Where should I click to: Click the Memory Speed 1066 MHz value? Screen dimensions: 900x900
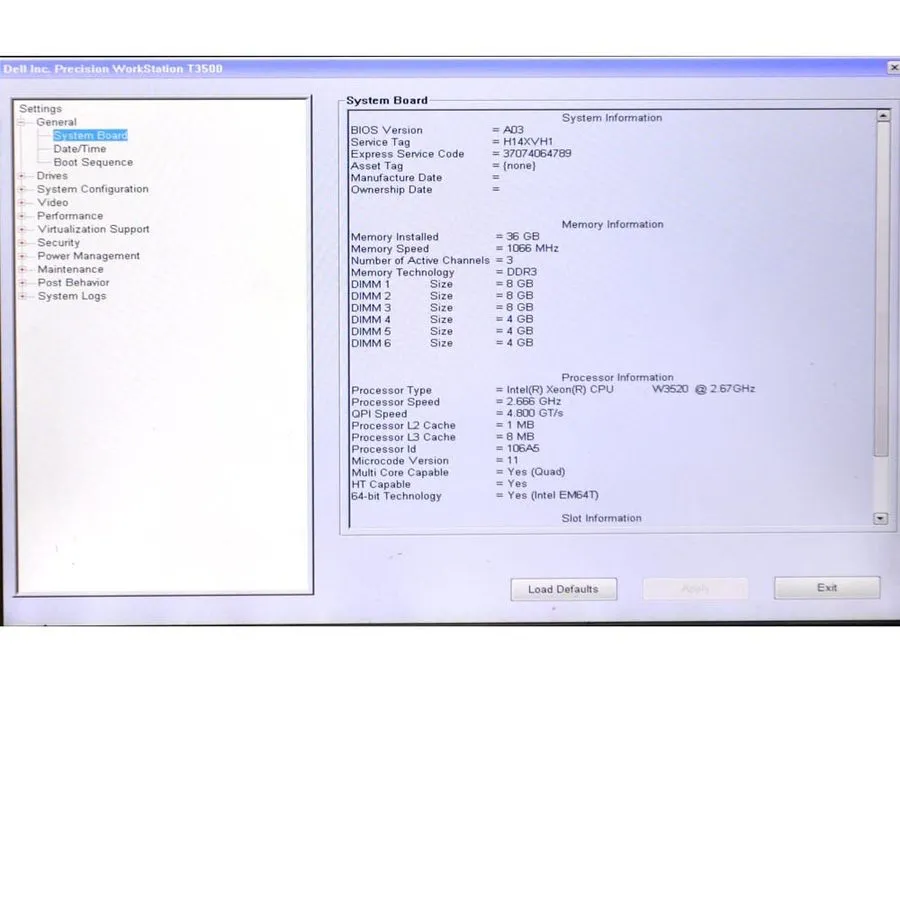[533, 248]
